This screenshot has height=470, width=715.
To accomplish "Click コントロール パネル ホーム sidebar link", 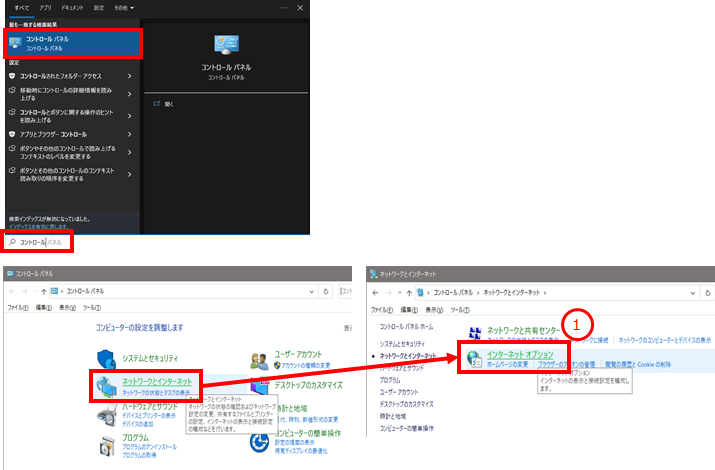I will 406,327.
